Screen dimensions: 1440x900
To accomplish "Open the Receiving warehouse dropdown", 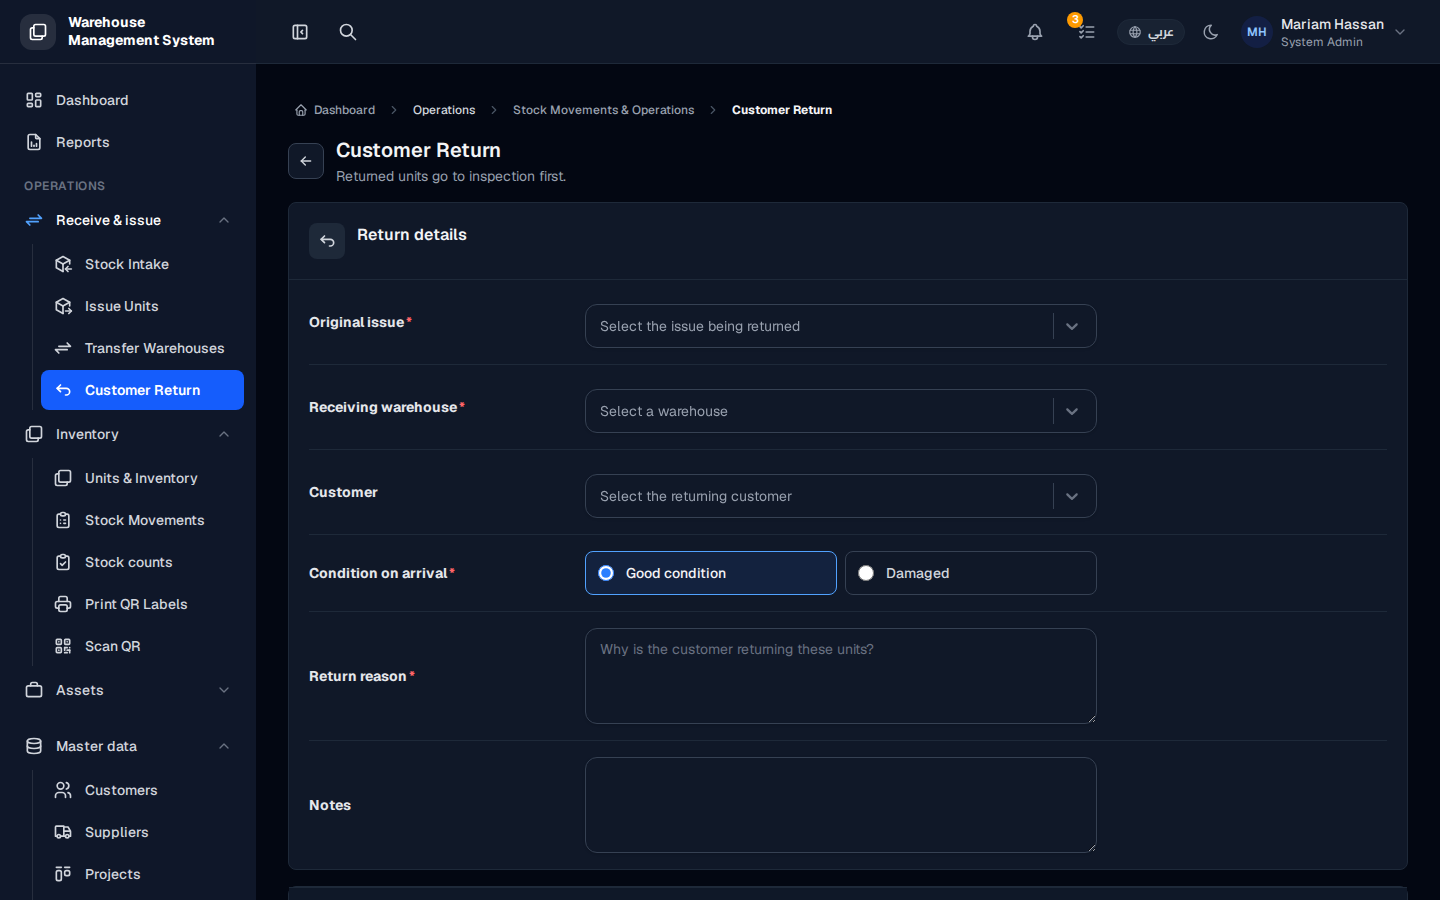I will (841, 411).
